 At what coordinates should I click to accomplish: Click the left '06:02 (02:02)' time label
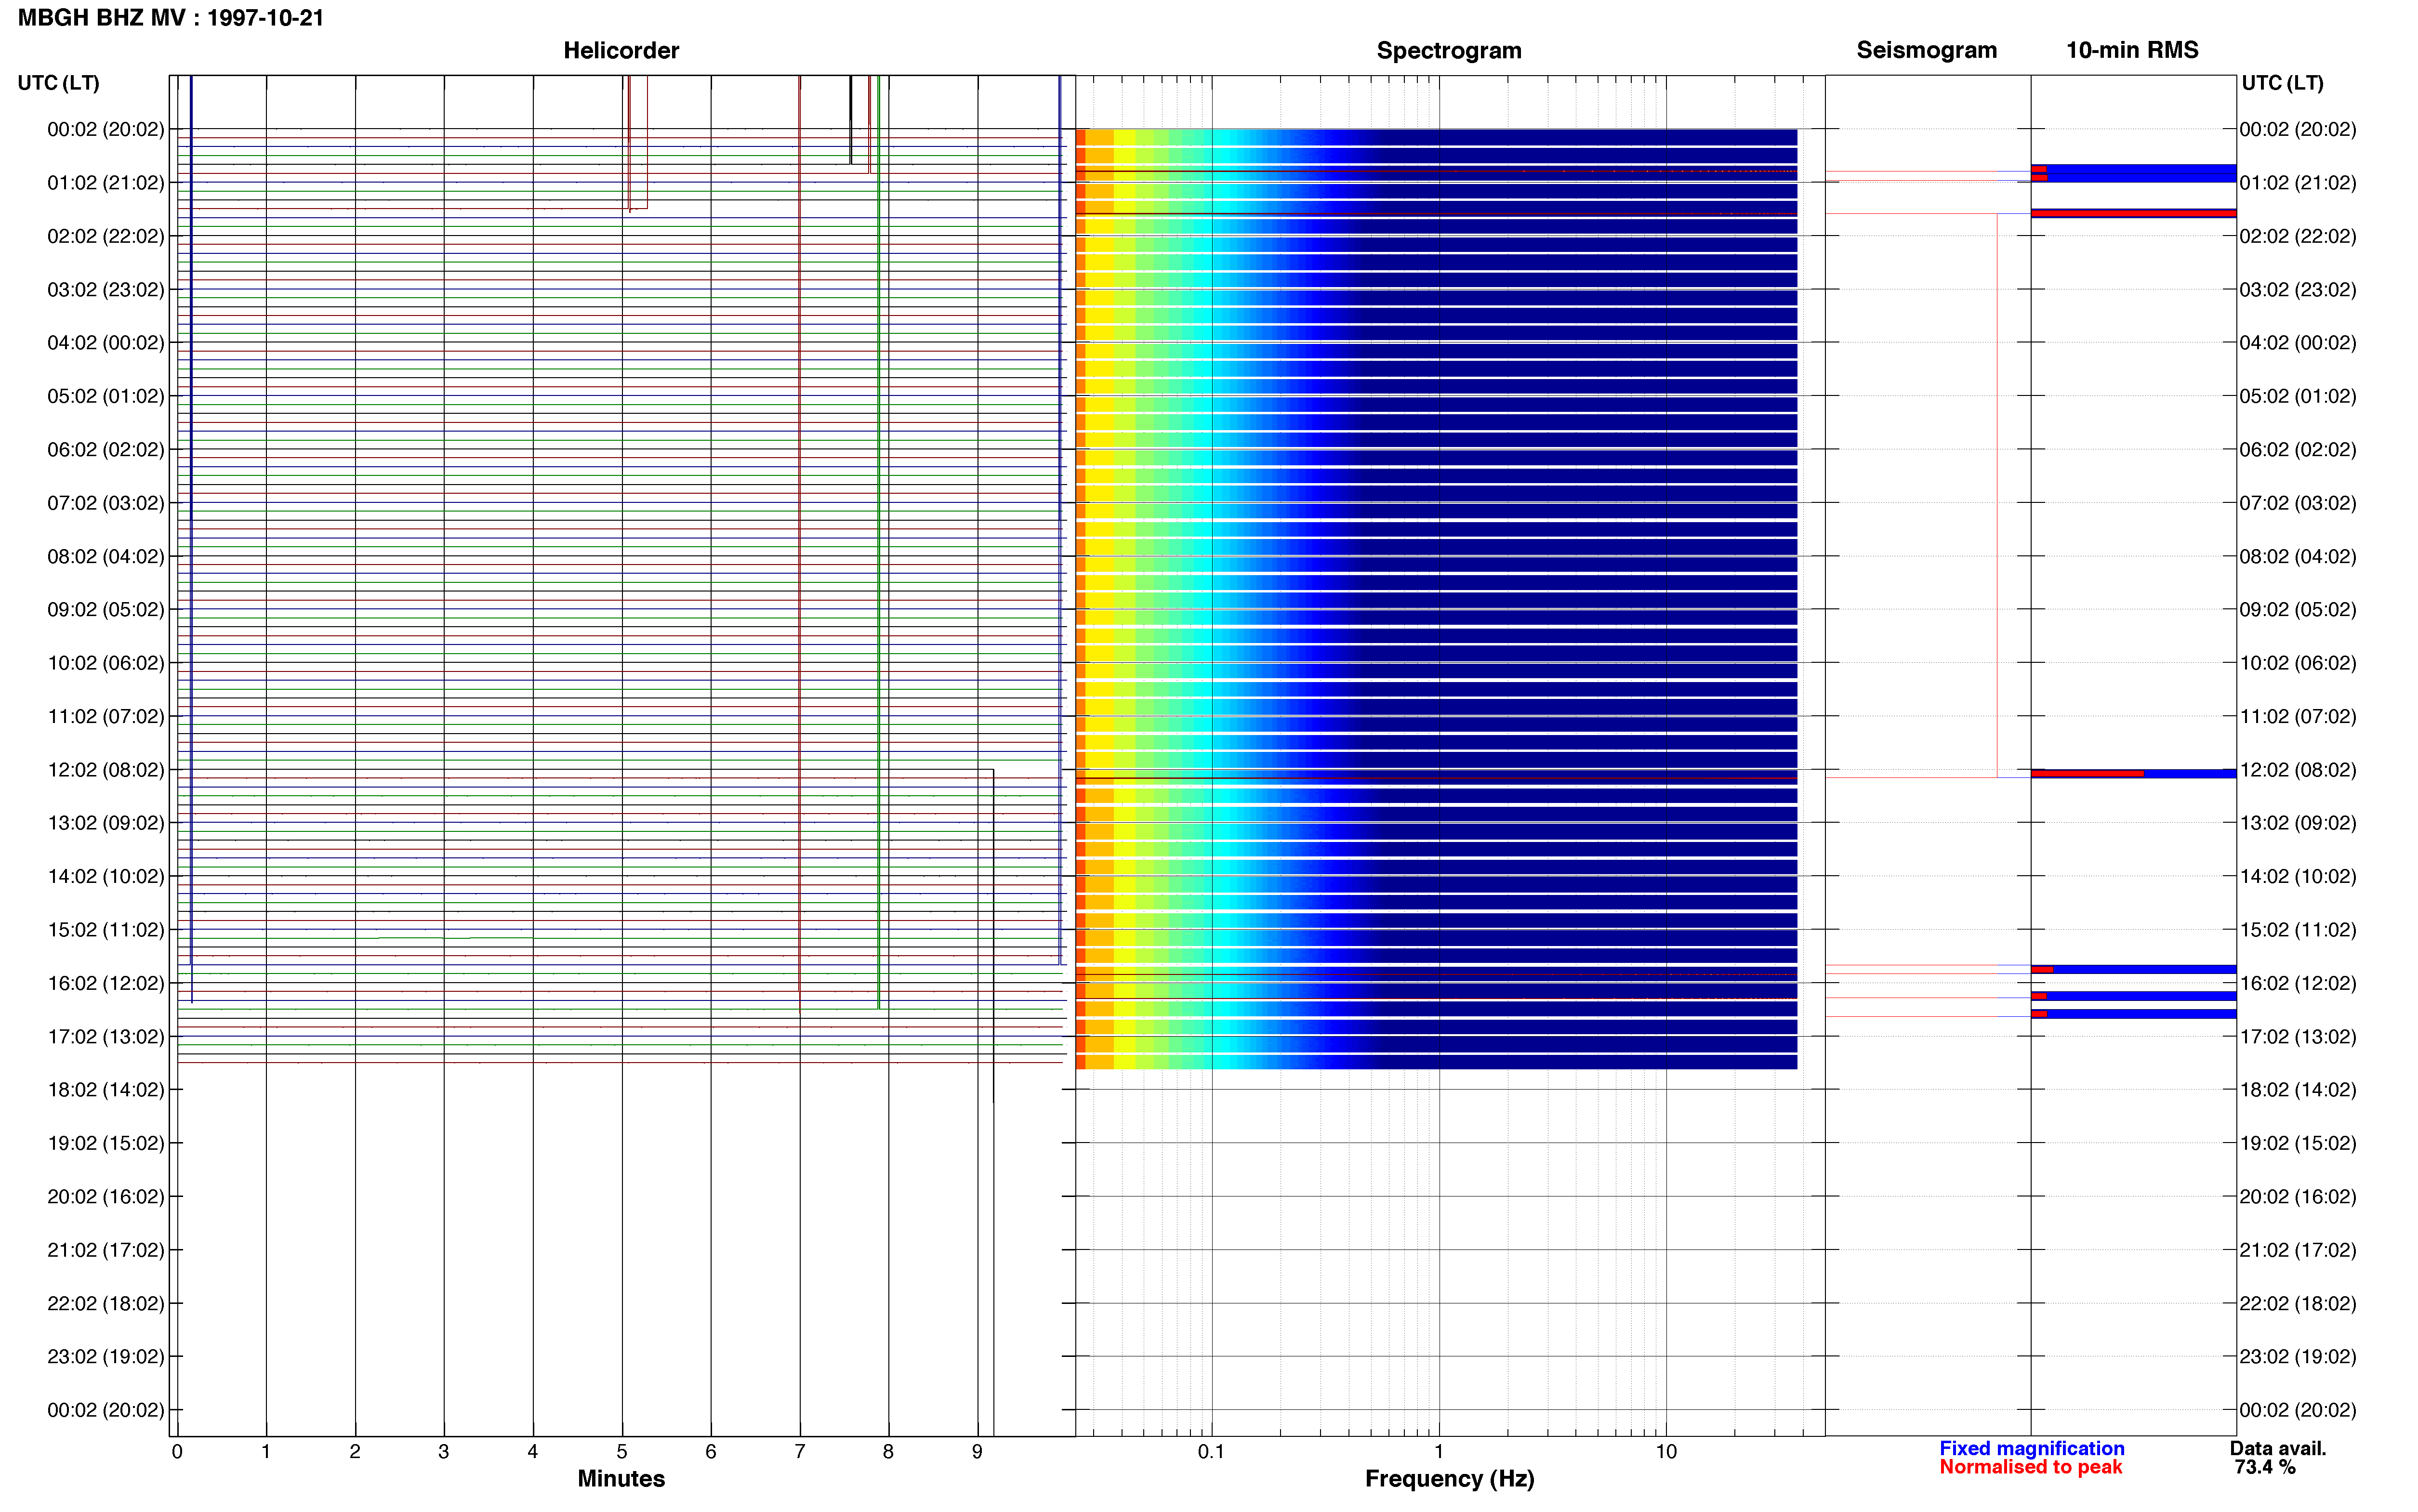pos(106,450)
